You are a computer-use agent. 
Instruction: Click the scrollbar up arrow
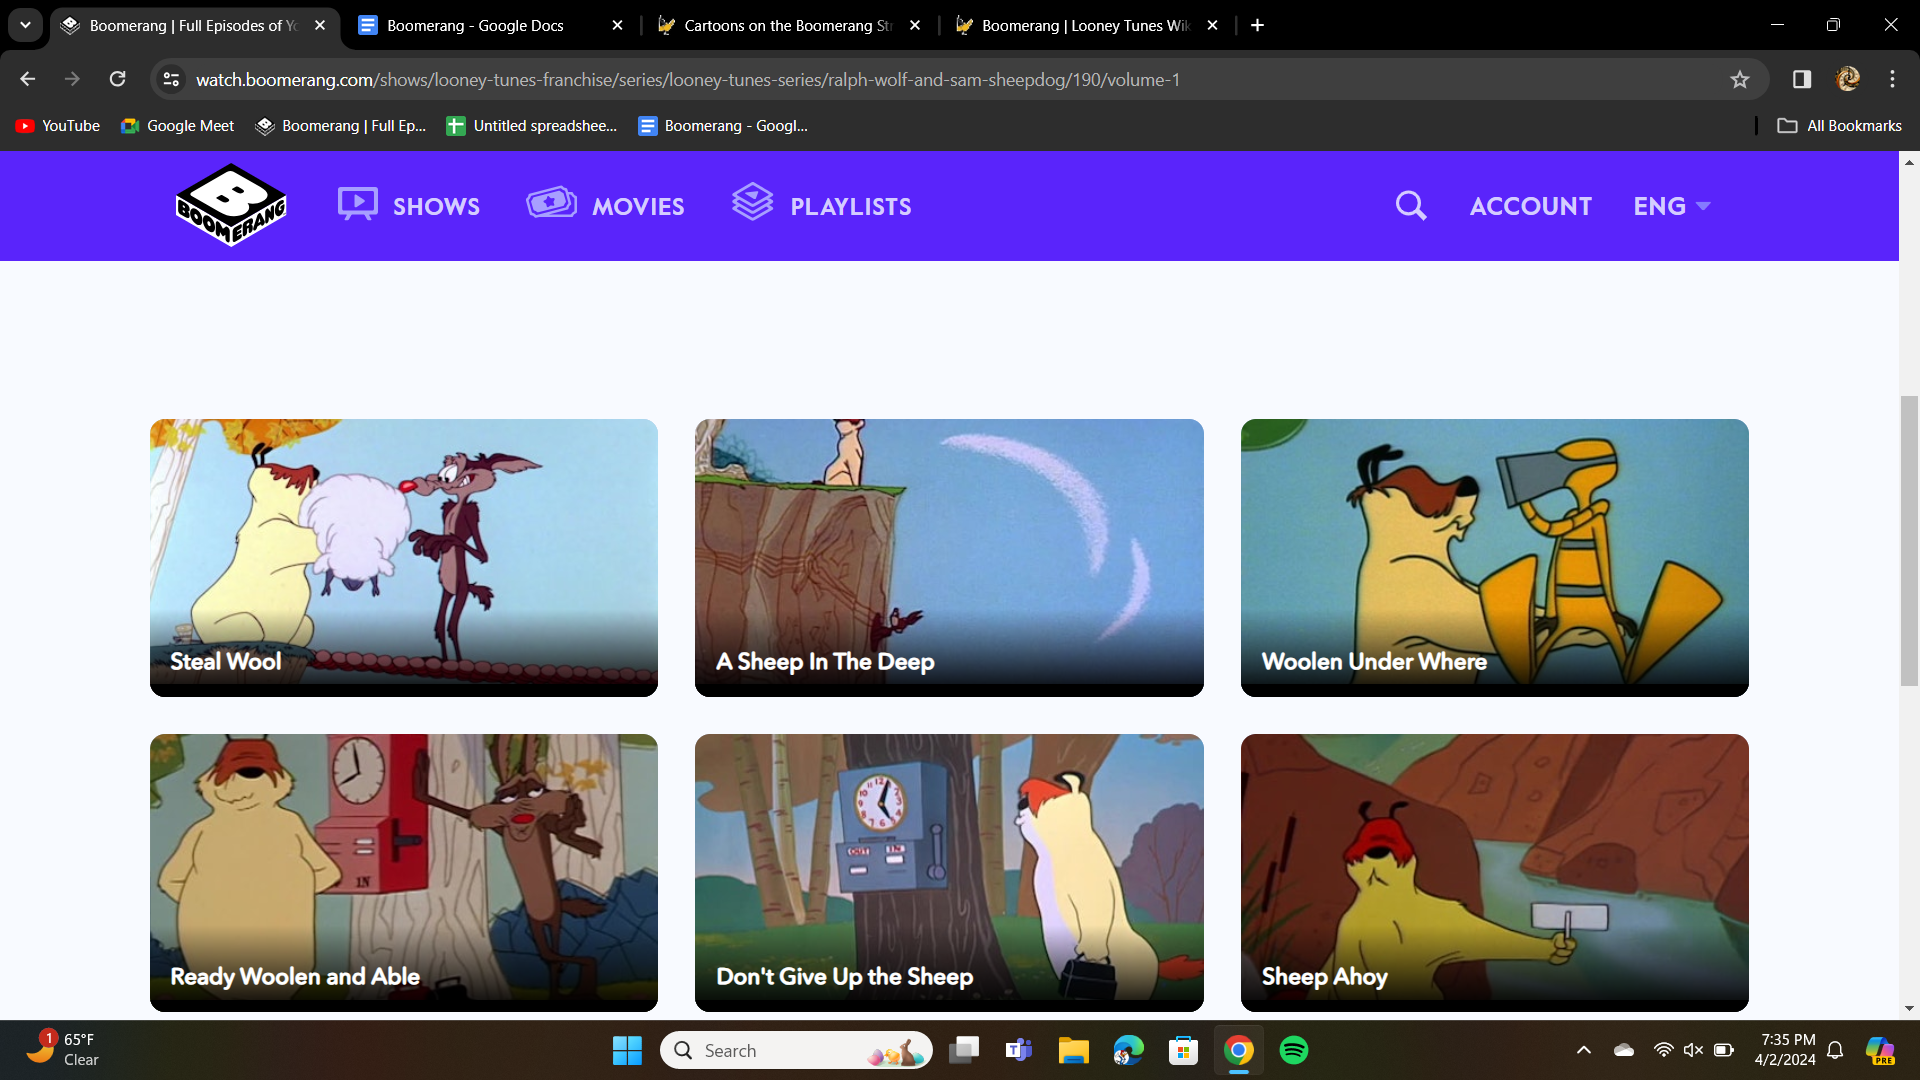pos(1909,161)
